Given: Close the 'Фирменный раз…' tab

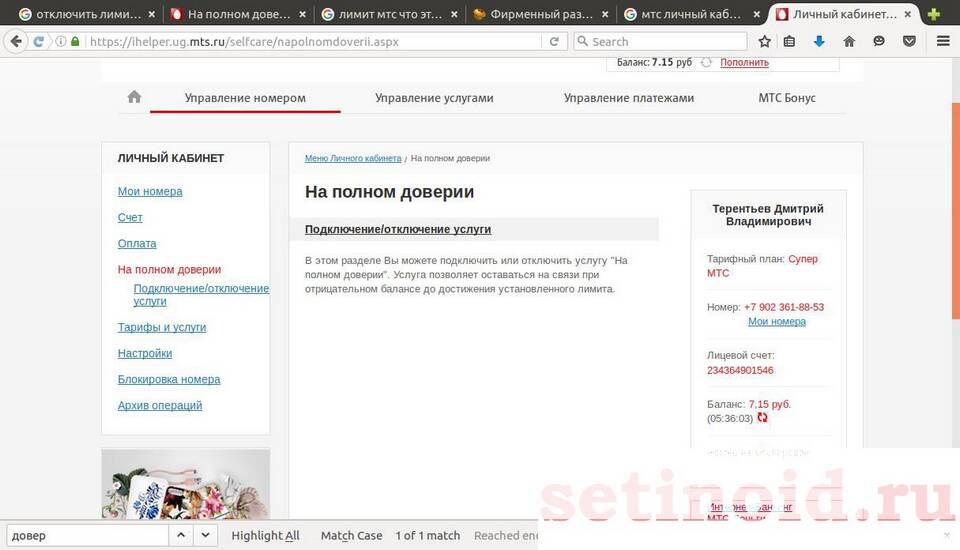Looking at the screenshot, I should pos(605,14).
